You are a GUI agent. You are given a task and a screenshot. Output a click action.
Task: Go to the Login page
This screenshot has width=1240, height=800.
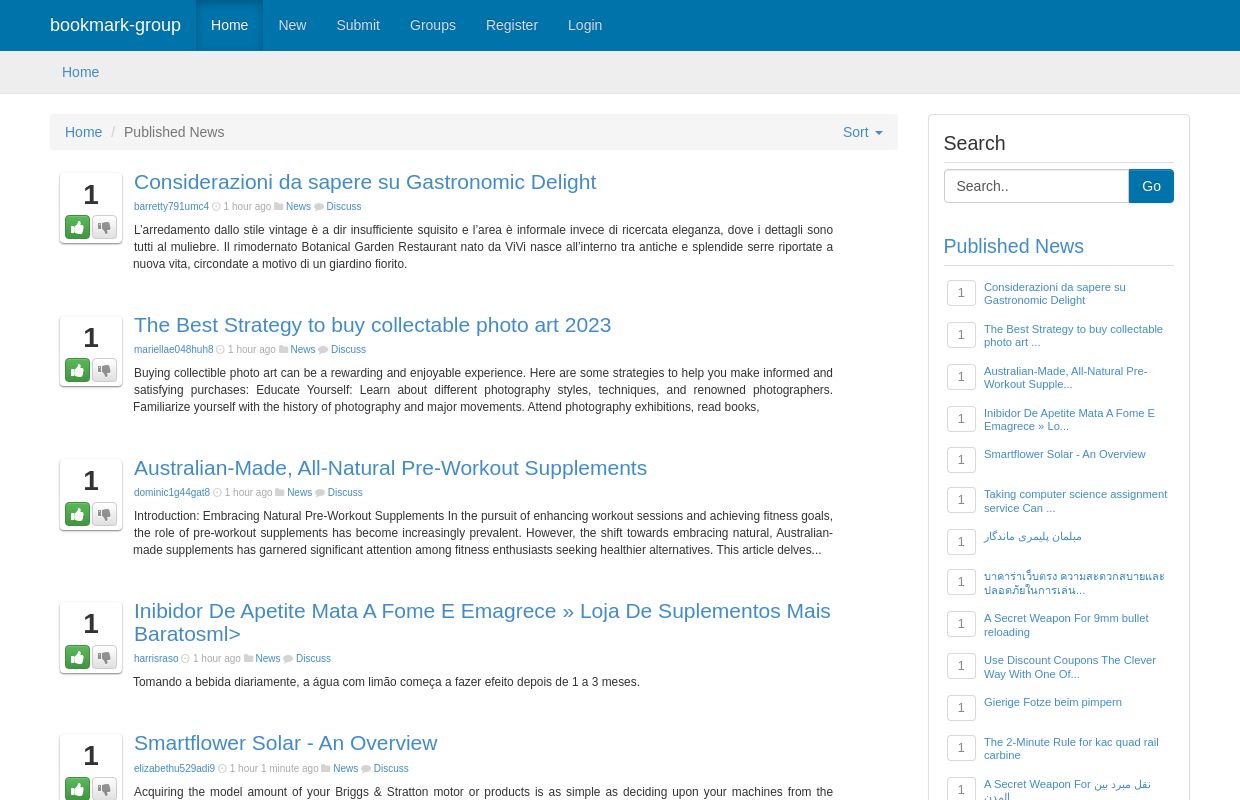585,25
